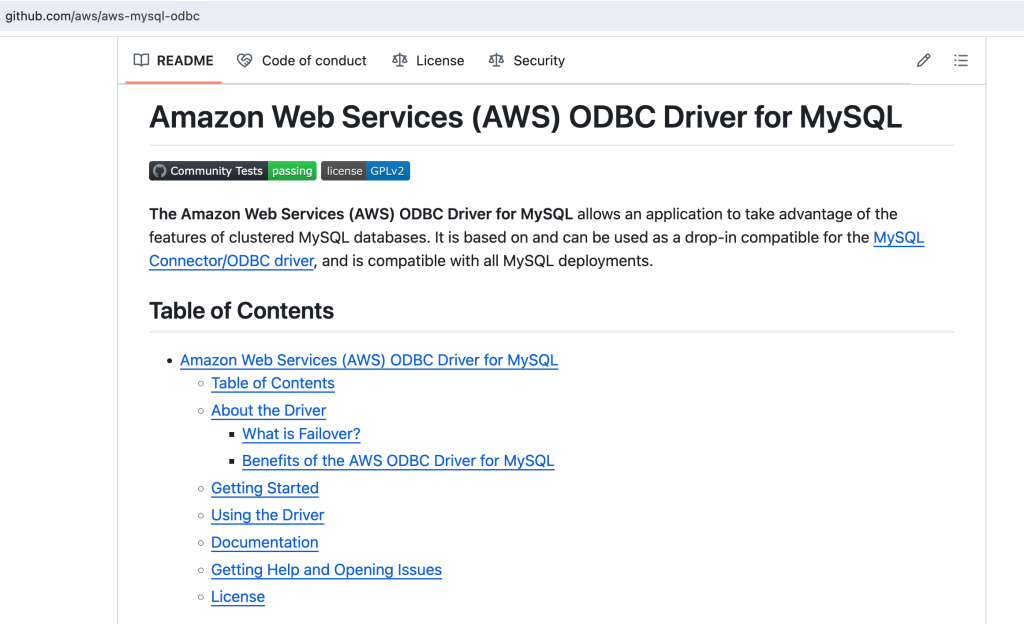
Task: Open the License tab
Action: (x=428, y=61)
